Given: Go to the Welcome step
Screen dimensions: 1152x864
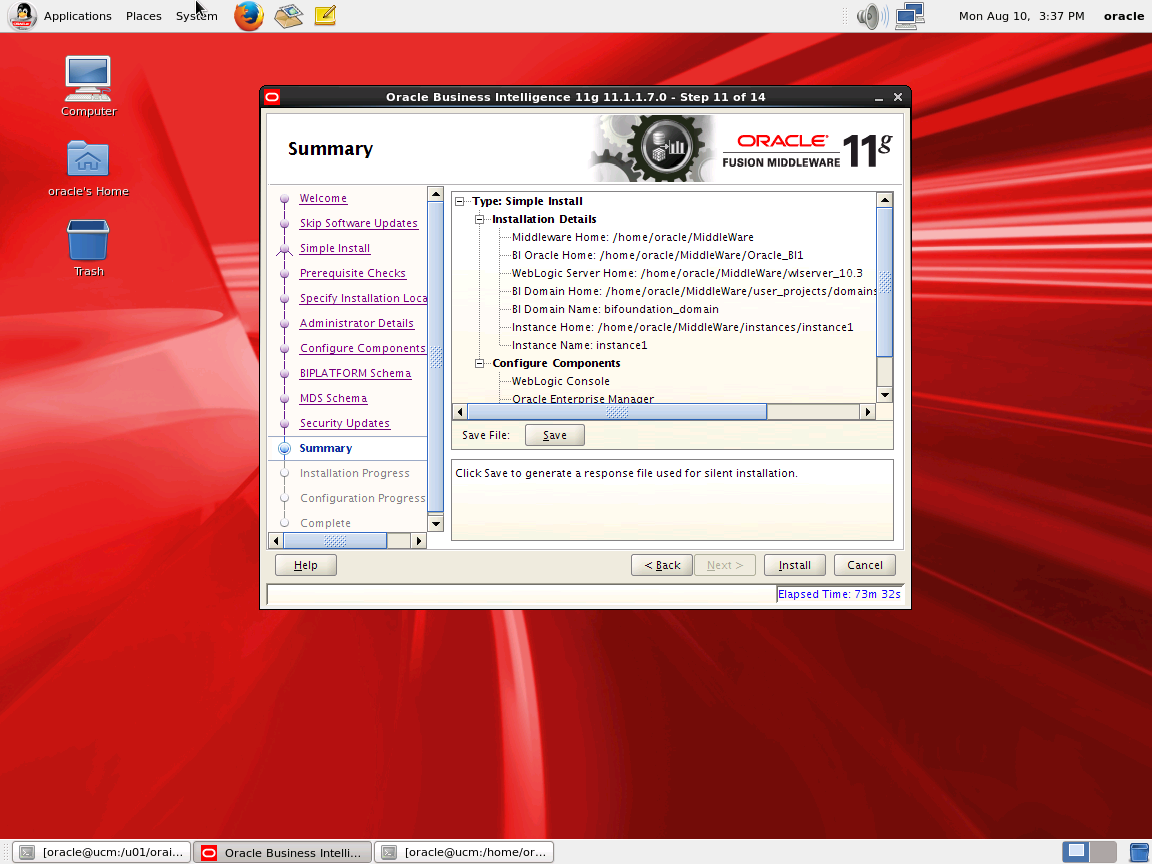Looking at the screenshot, I should [323, 198].
